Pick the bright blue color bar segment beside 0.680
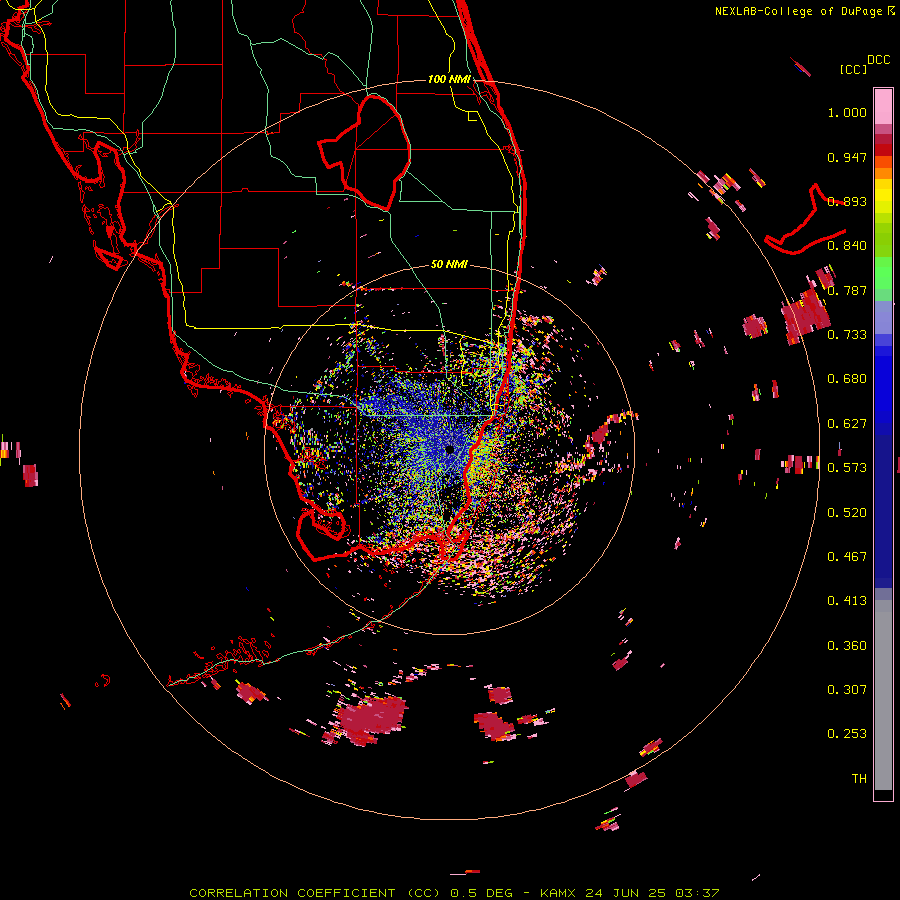Viewport: 900px width, 900px height. tap(883, 390)
